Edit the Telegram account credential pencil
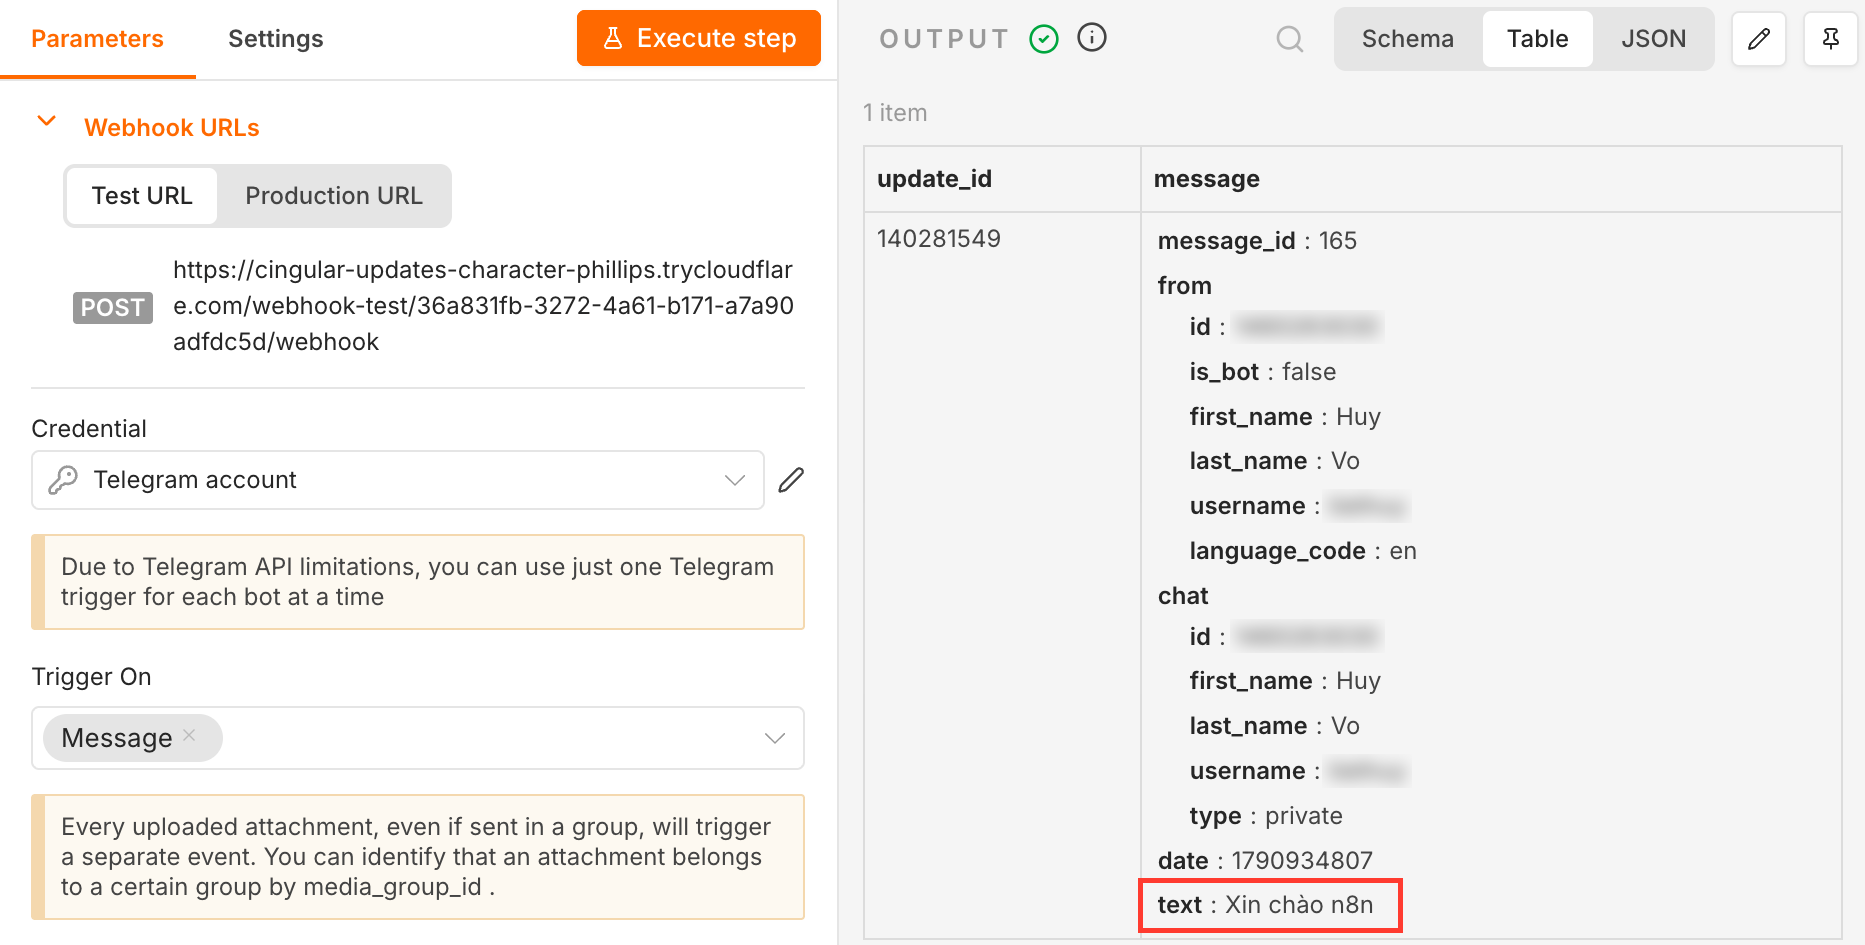 coord(791,480)
